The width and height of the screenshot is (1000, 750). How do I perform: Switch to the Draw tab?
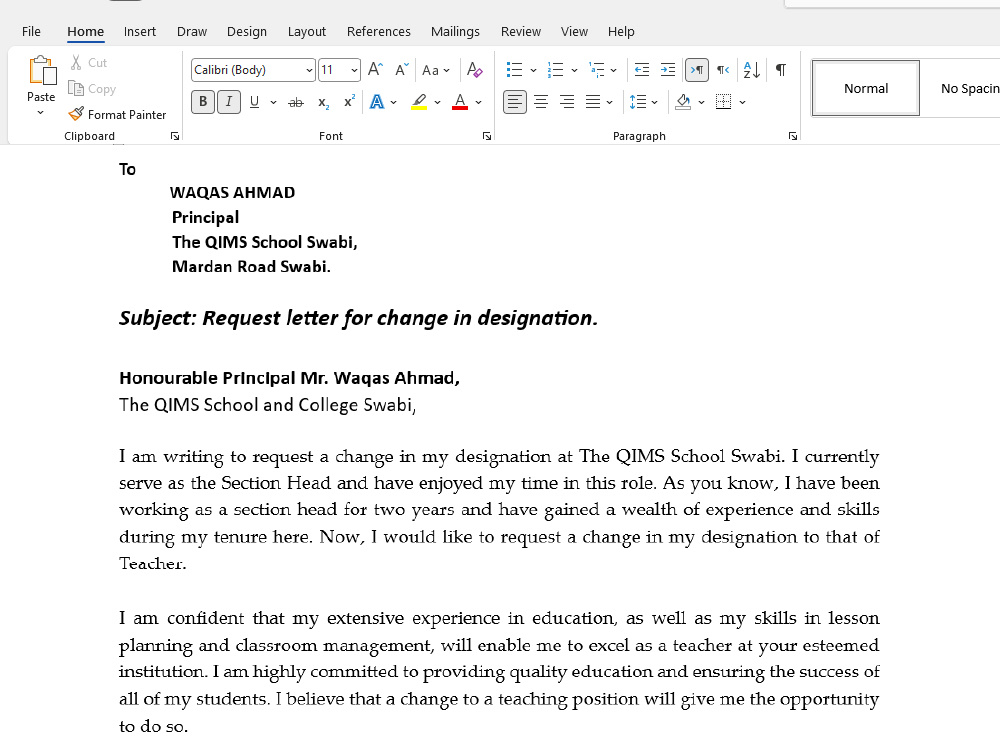192,31
